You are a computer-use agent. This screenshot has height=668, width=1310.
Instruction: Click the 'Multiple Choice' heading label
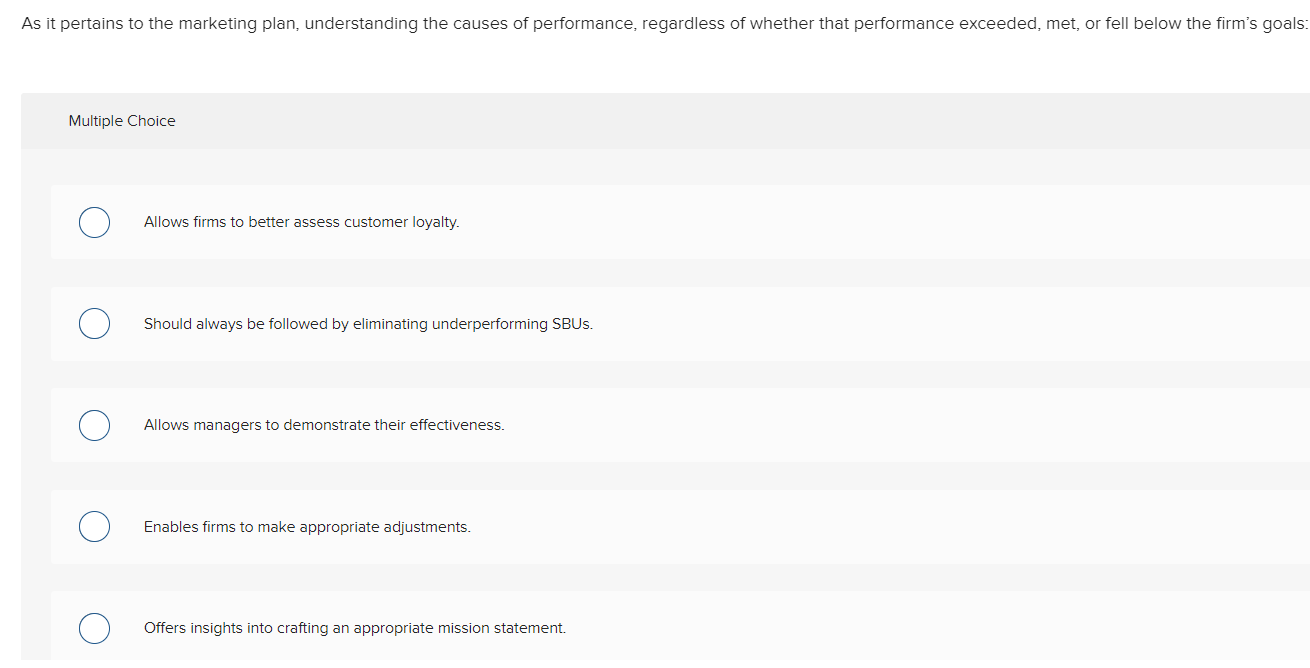click(x=122, y=121)
